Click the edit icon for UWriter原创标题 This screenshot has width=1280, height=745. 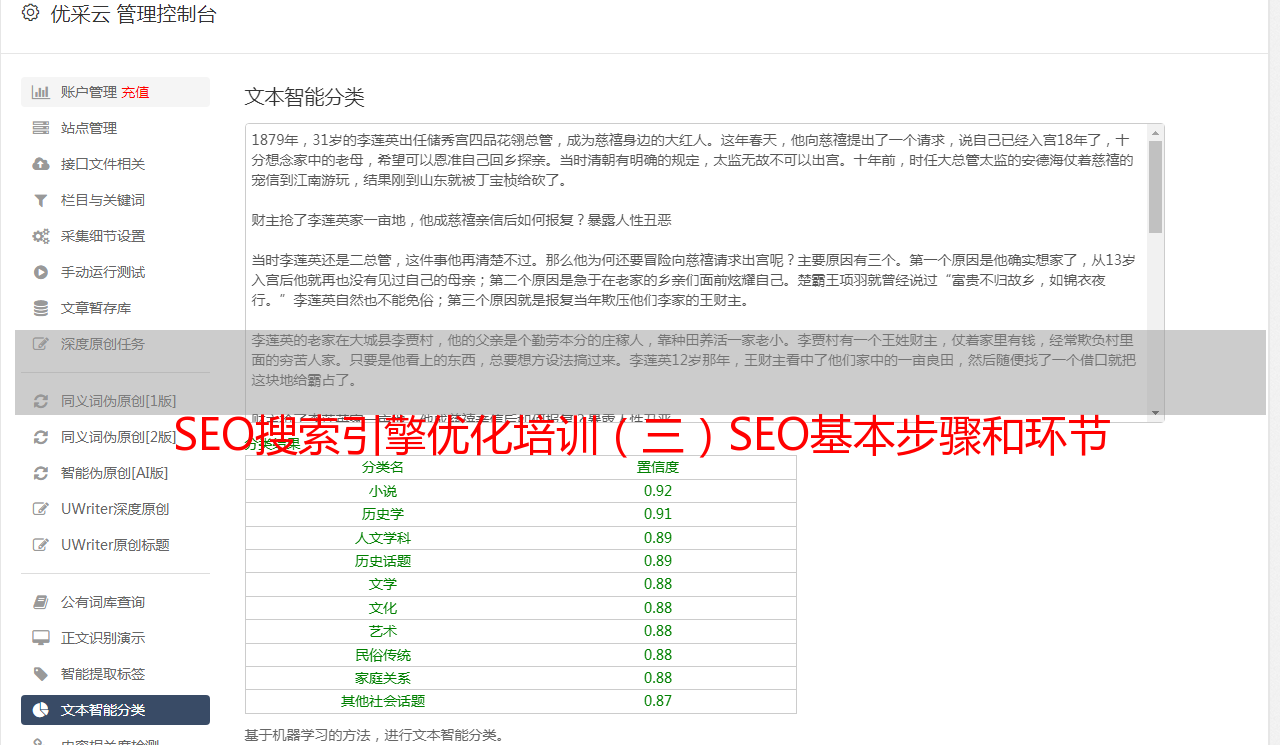point(41,545)
